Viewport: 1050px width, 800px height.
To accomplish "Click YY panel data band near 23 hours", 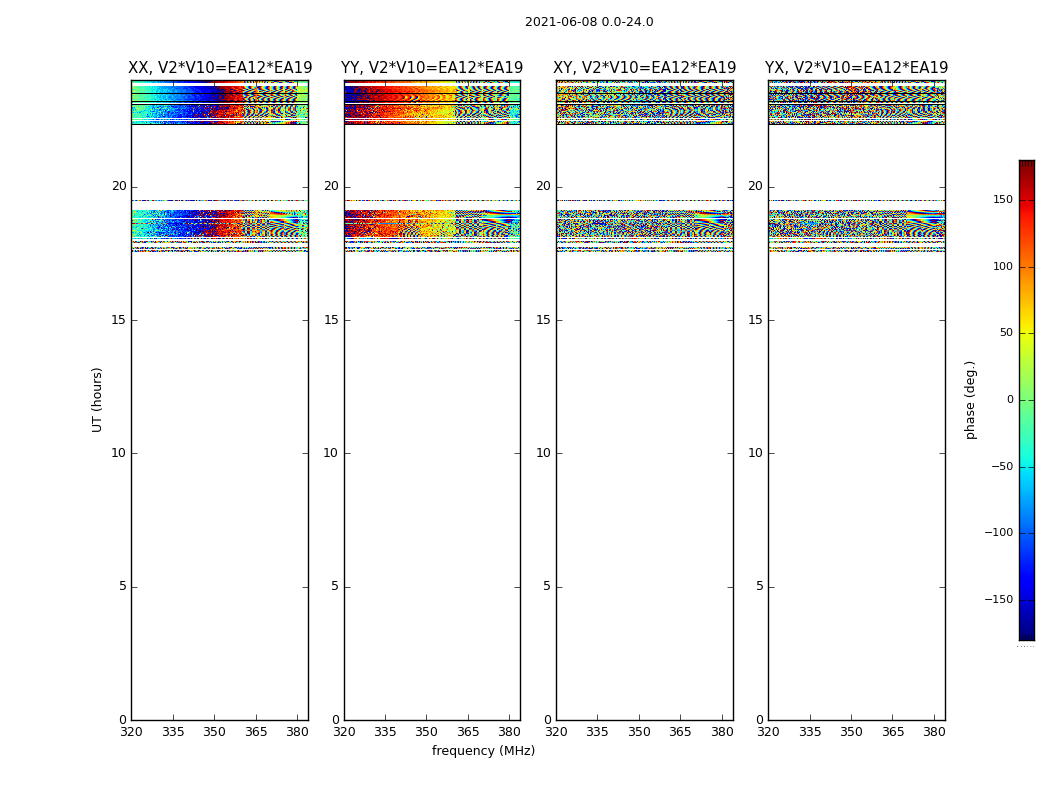I will click(432, 103).
